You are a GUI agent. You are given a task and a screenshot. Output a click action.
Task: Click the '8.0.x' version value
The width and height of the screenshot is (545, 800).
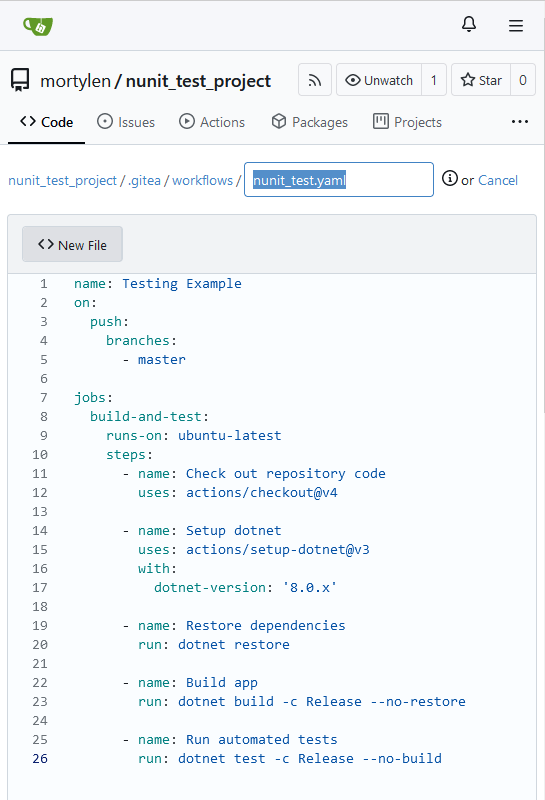[x=310, y=588]
